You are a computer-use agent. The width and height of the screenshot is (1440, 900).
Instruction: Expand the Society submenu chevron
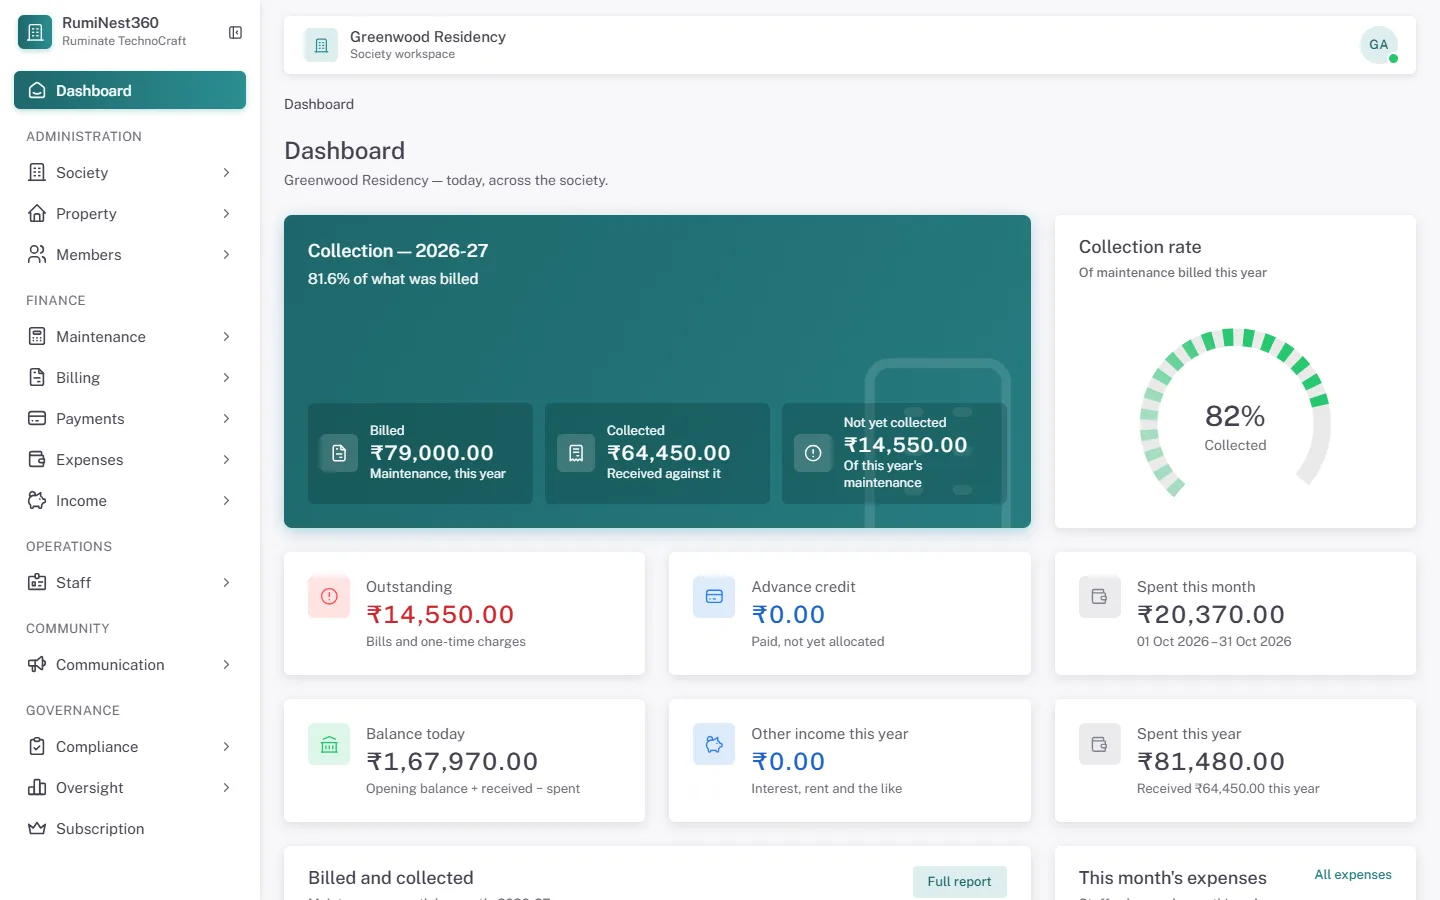226,172
